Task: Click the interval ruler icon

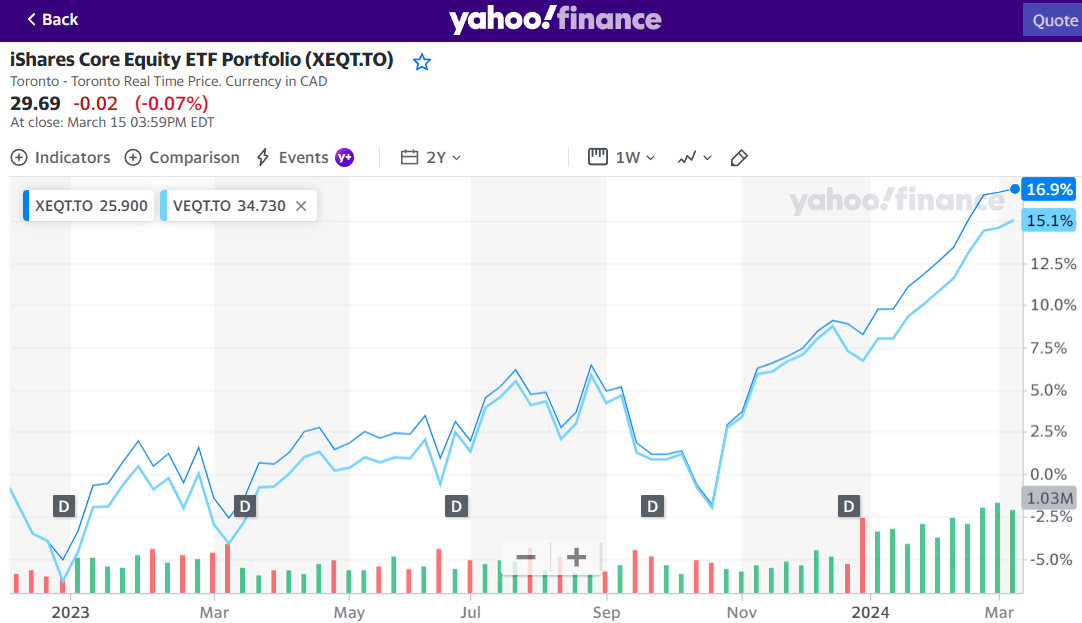Action: coord(597,157)
